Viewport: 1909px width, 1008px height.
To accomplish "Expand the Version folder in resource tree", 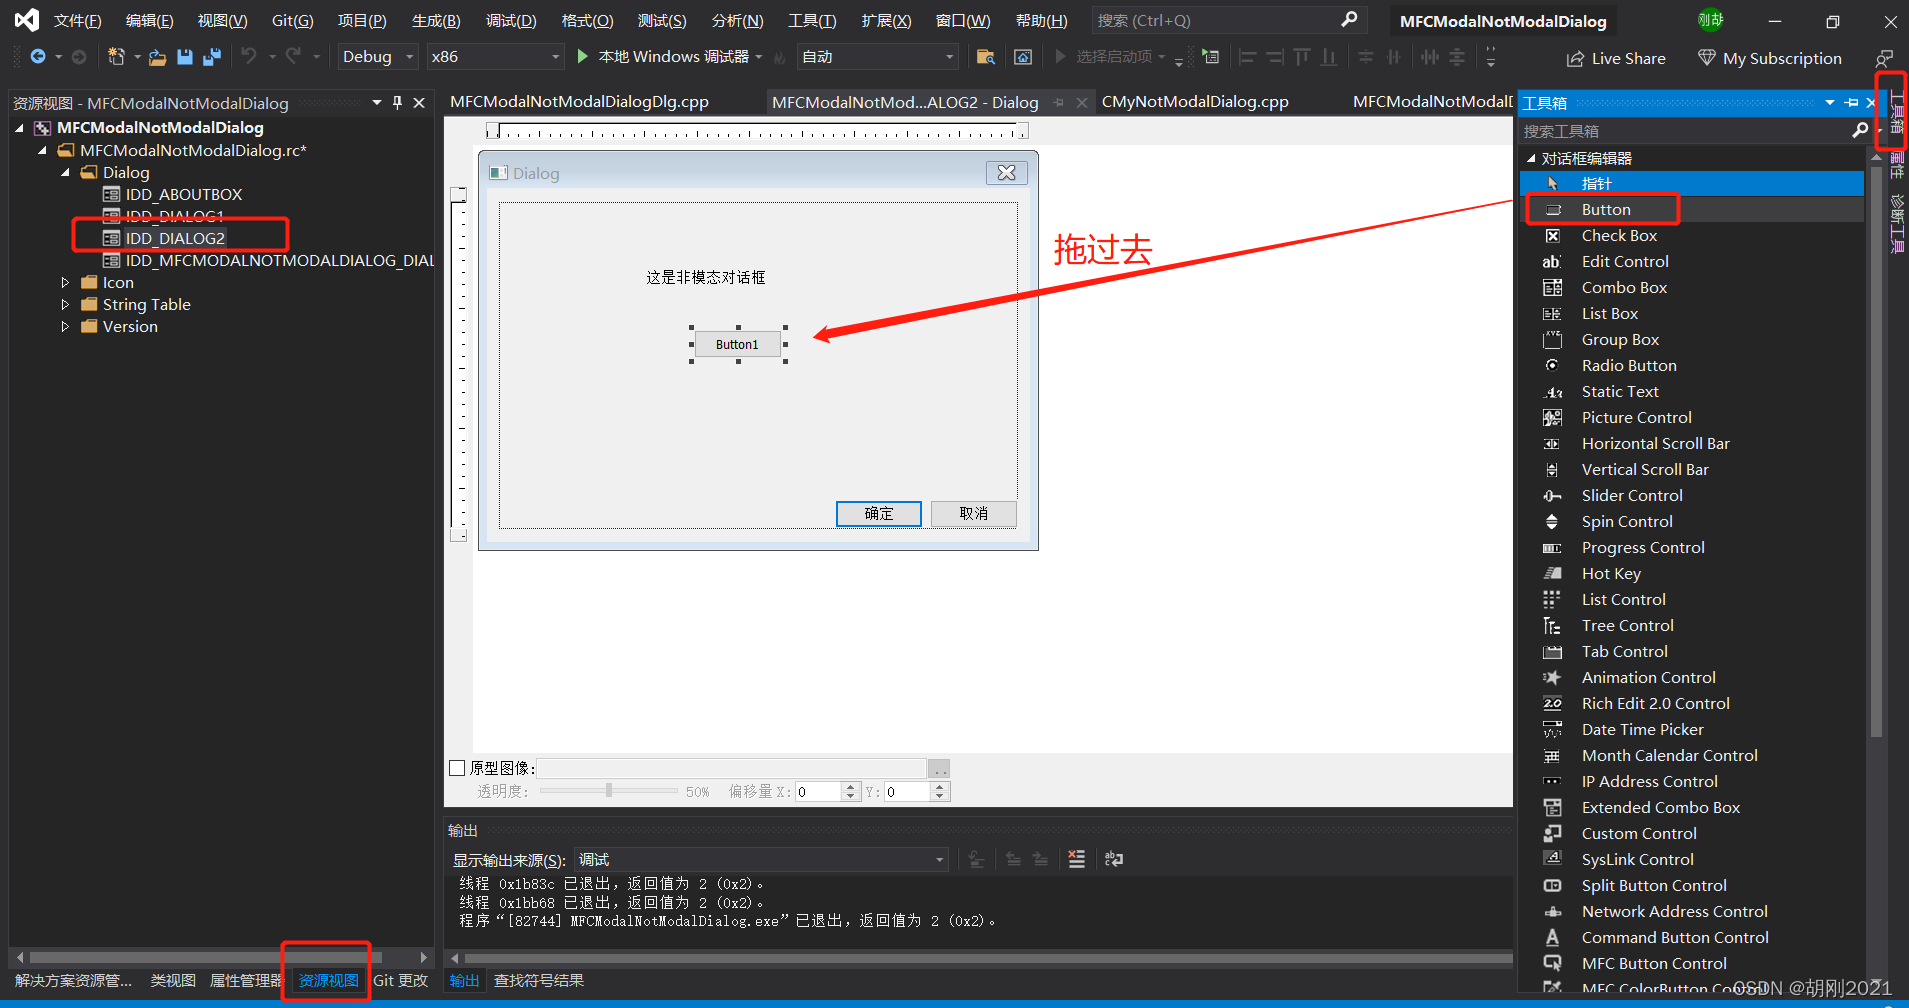I will pos(66,326).
